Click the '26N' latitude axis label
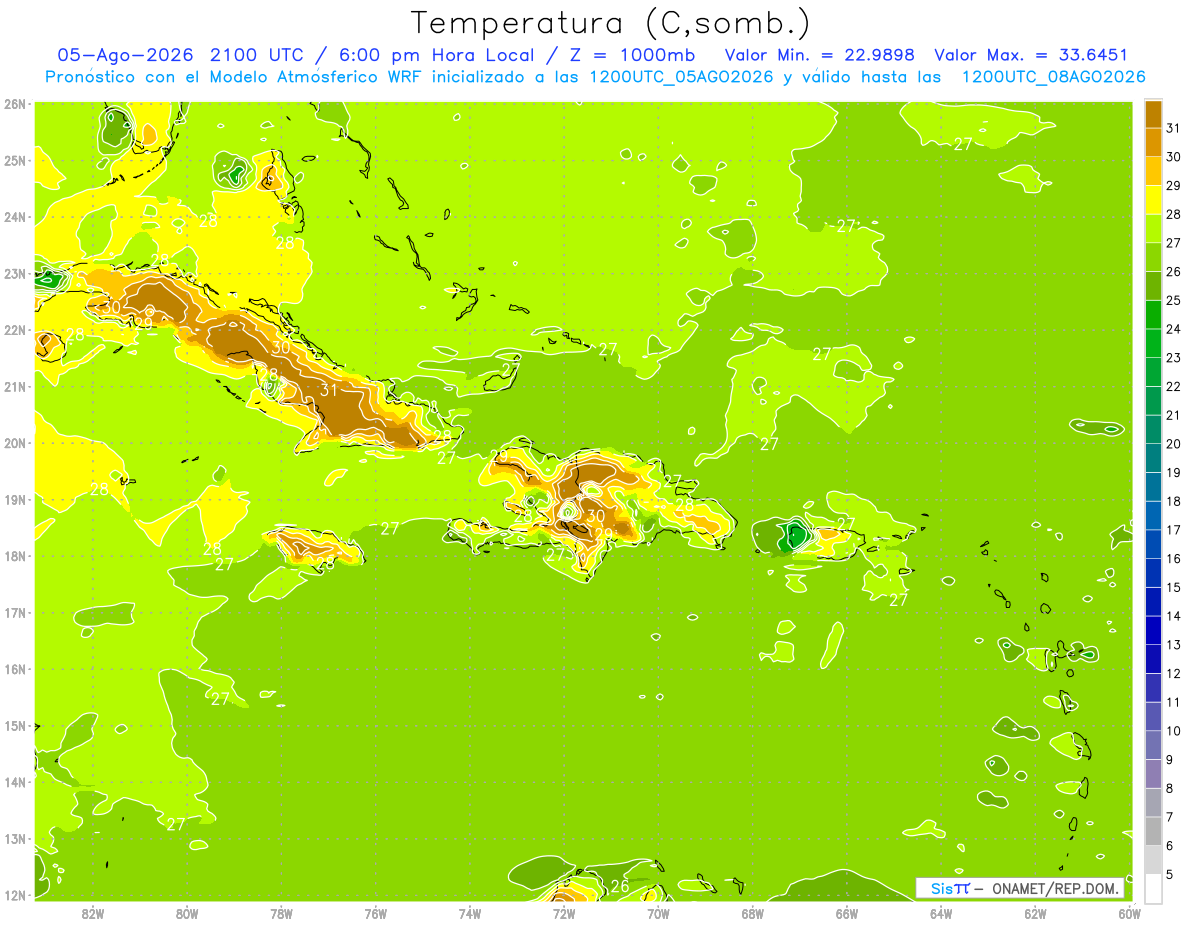Viewport: 1200px width, 927px height. point(15,104)
